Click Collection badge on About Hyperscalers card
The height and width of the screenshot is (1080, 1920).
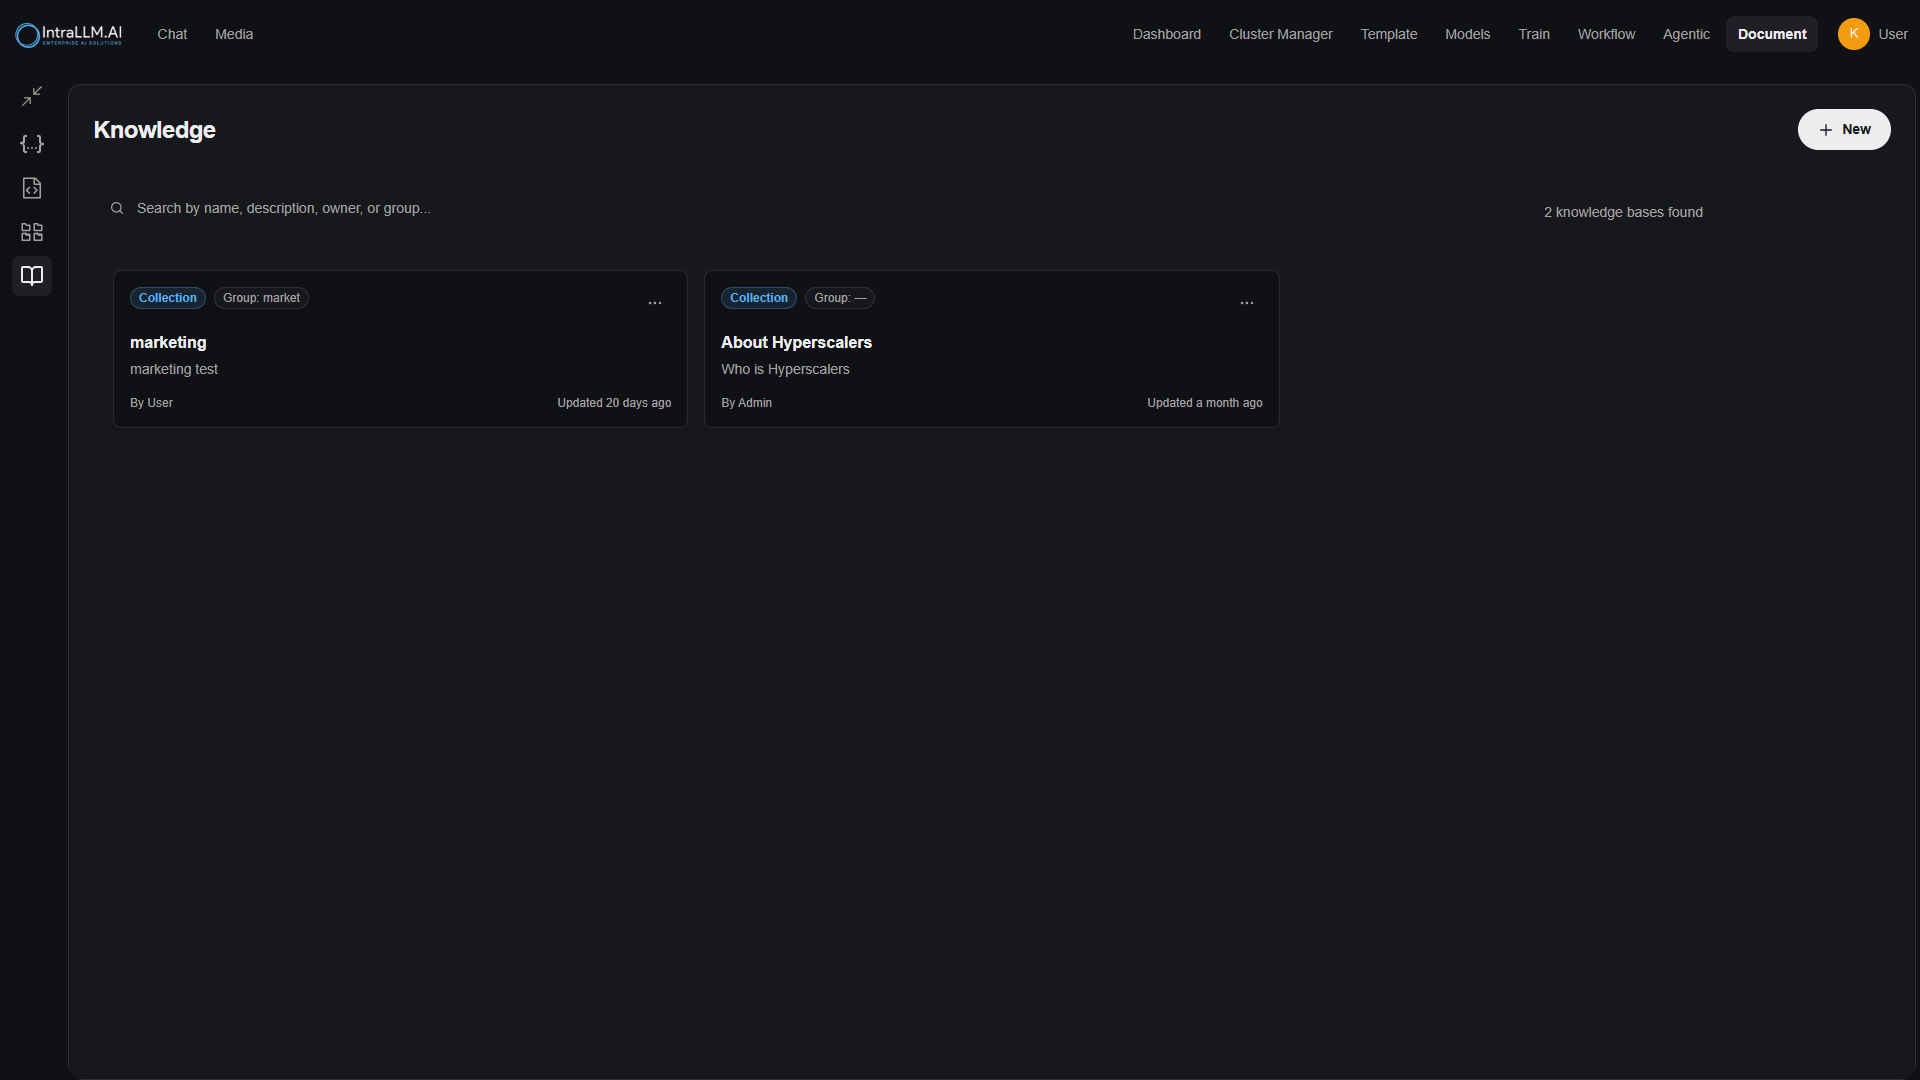click(759, 298)
